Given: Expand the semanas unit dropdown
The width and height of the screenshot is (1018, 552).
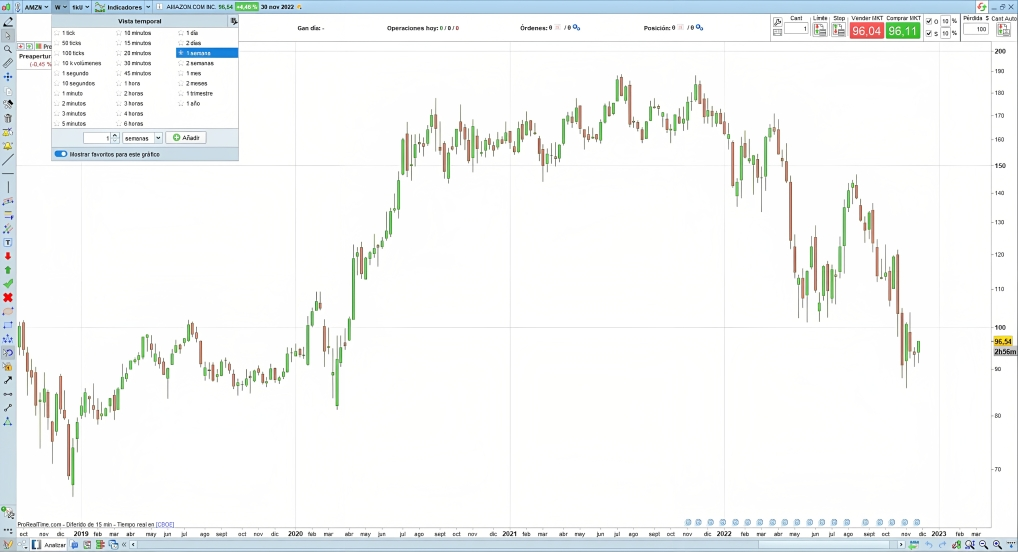Looking at the screenshot, I should [x=142, y=138].
